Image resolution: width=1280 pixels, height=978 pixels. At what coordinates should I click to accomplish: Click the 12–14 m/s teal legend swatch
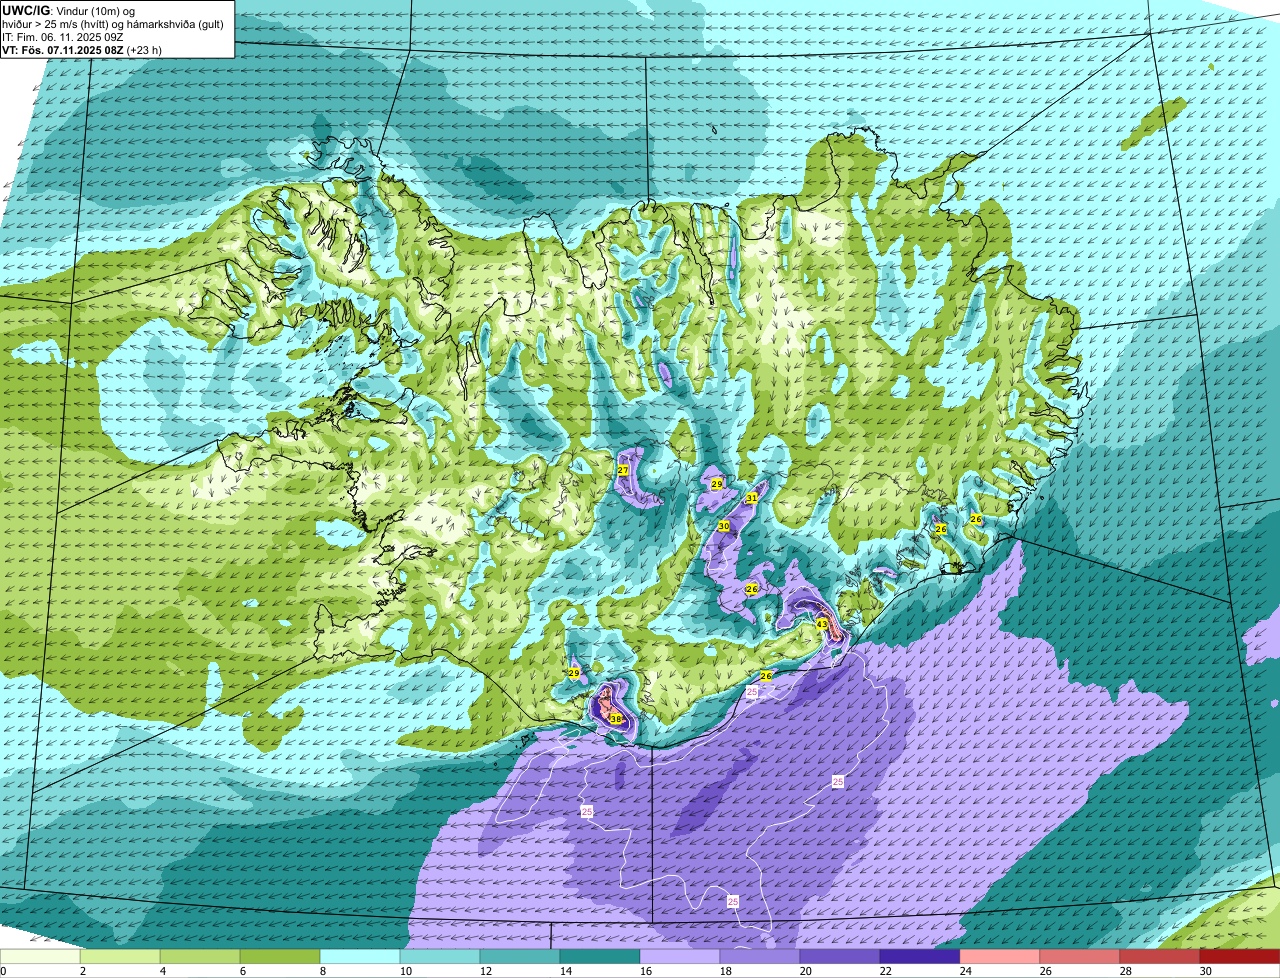(x=520, y=956)
